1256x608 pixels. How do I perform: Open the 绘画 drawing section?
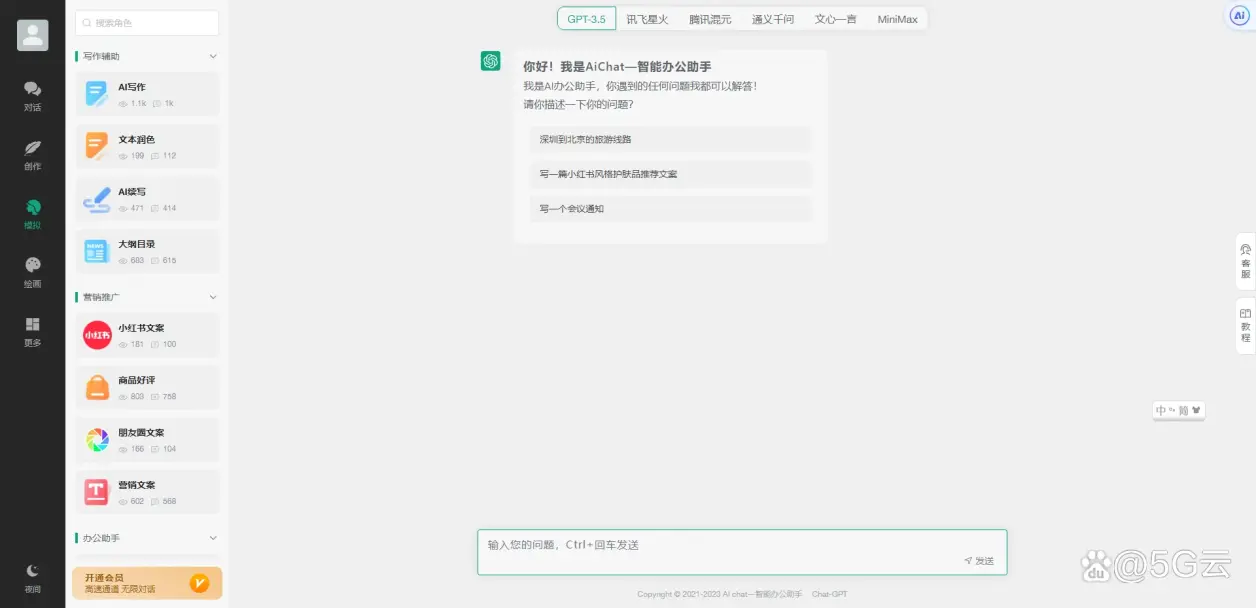[x=32, y=272]
